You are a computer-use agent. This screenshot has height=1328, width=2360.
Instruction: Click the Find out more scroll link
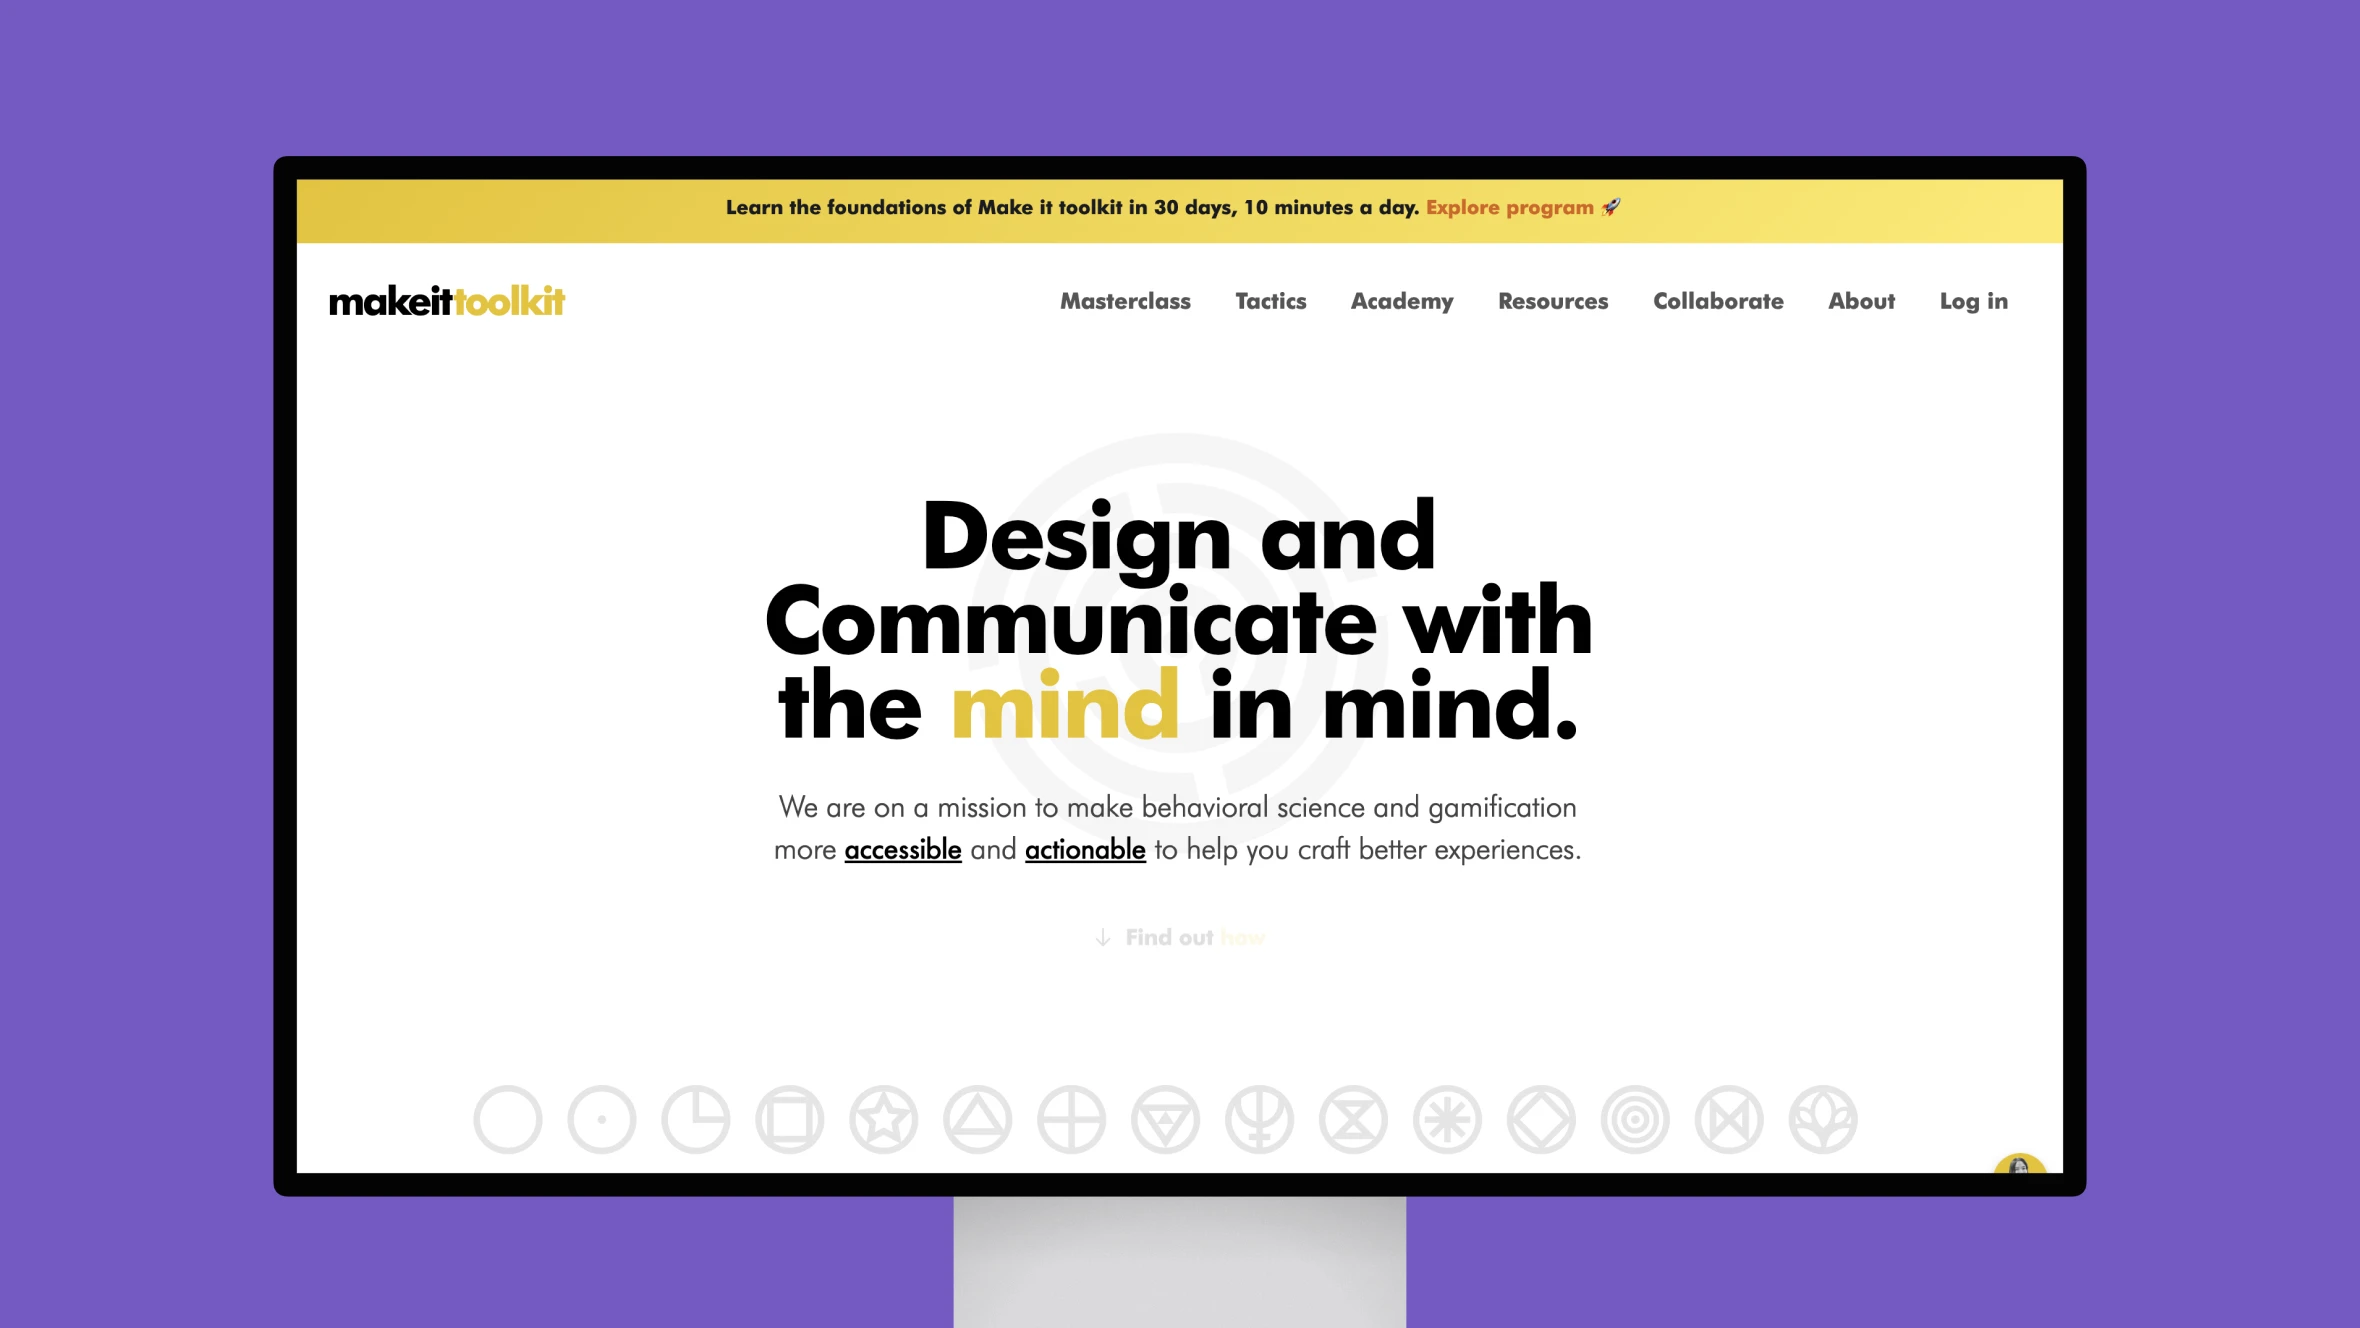[x=1178, y=937]
